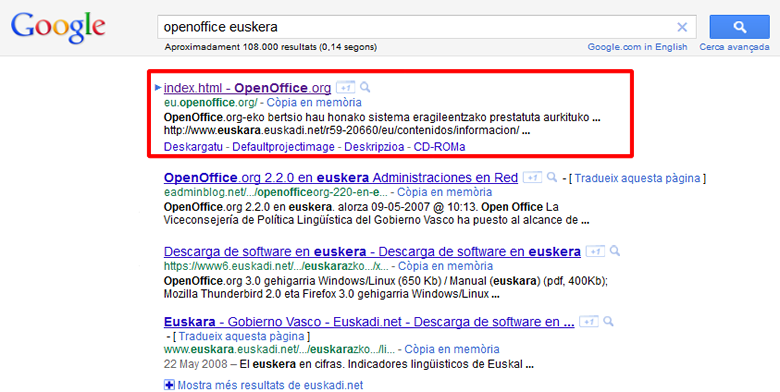Preview Euskara Gobierno Vasco result magnifier icon
Image resolution: width=780 pixels, height=392 pixels.
click(608, 321)
